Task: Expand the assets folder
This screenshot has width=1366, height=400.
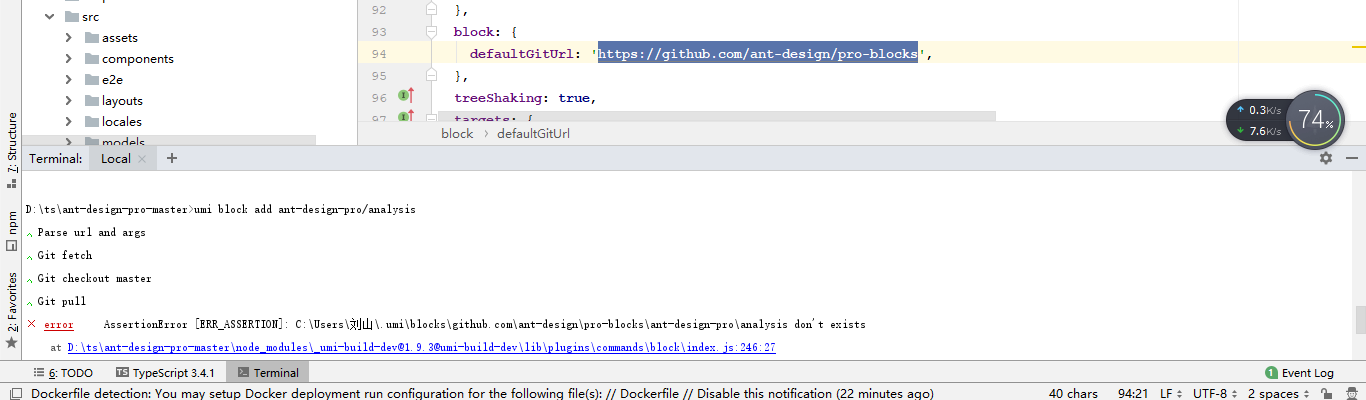Action: [x=68, y=38]
